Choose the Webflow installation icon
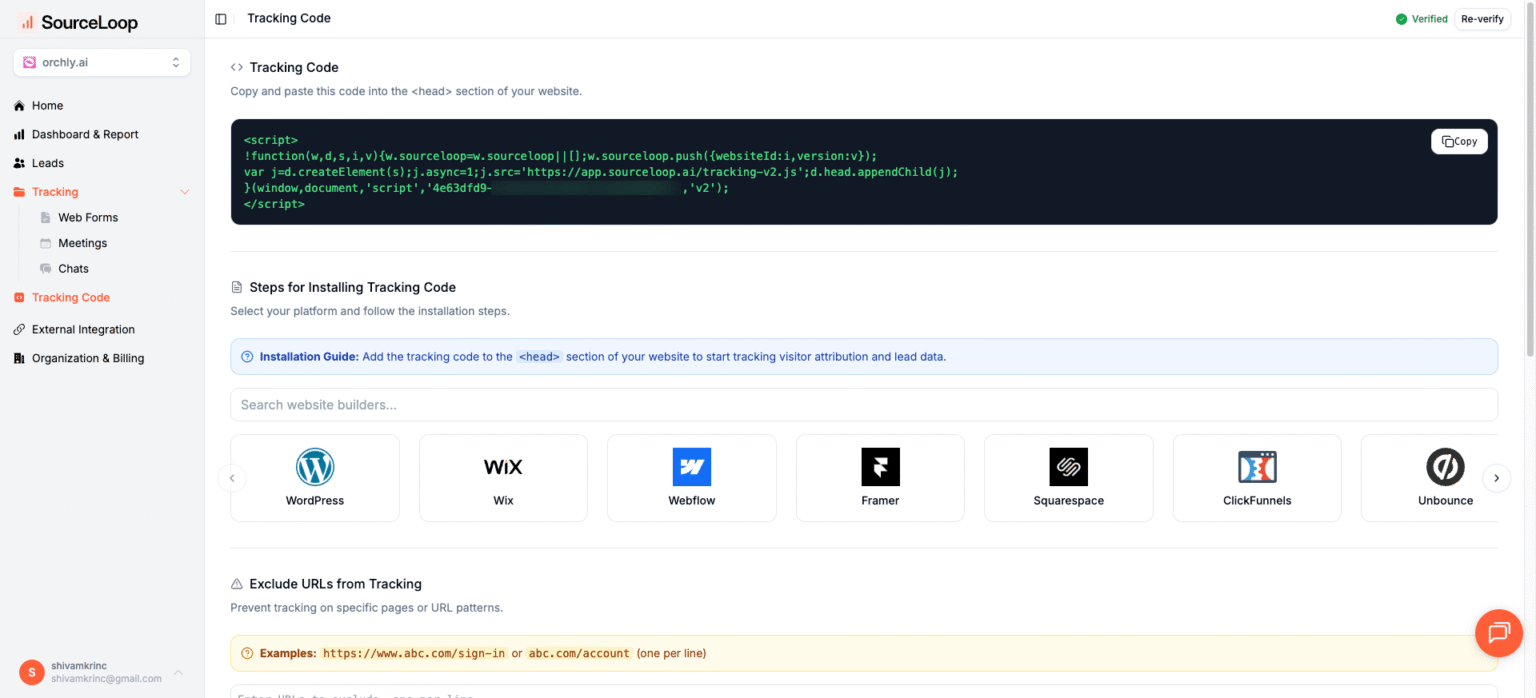The image size is (1536, 698). point(691,466)
